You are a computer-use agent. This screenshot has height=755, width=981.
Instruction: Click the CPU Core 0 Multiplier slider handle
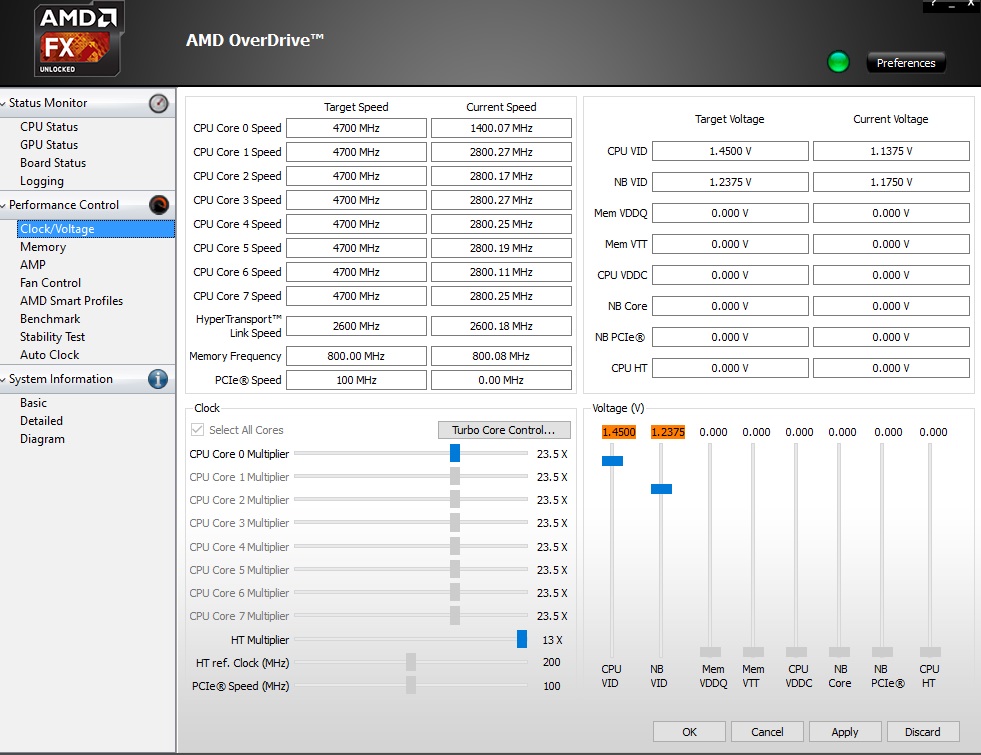(x=454, y=453)
